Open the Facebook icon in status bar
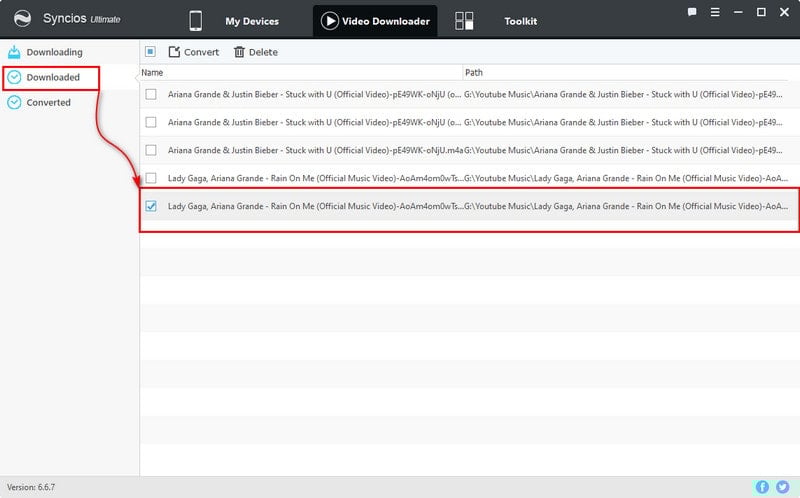Viewport: 800px width, 498px height. point(762,487)
